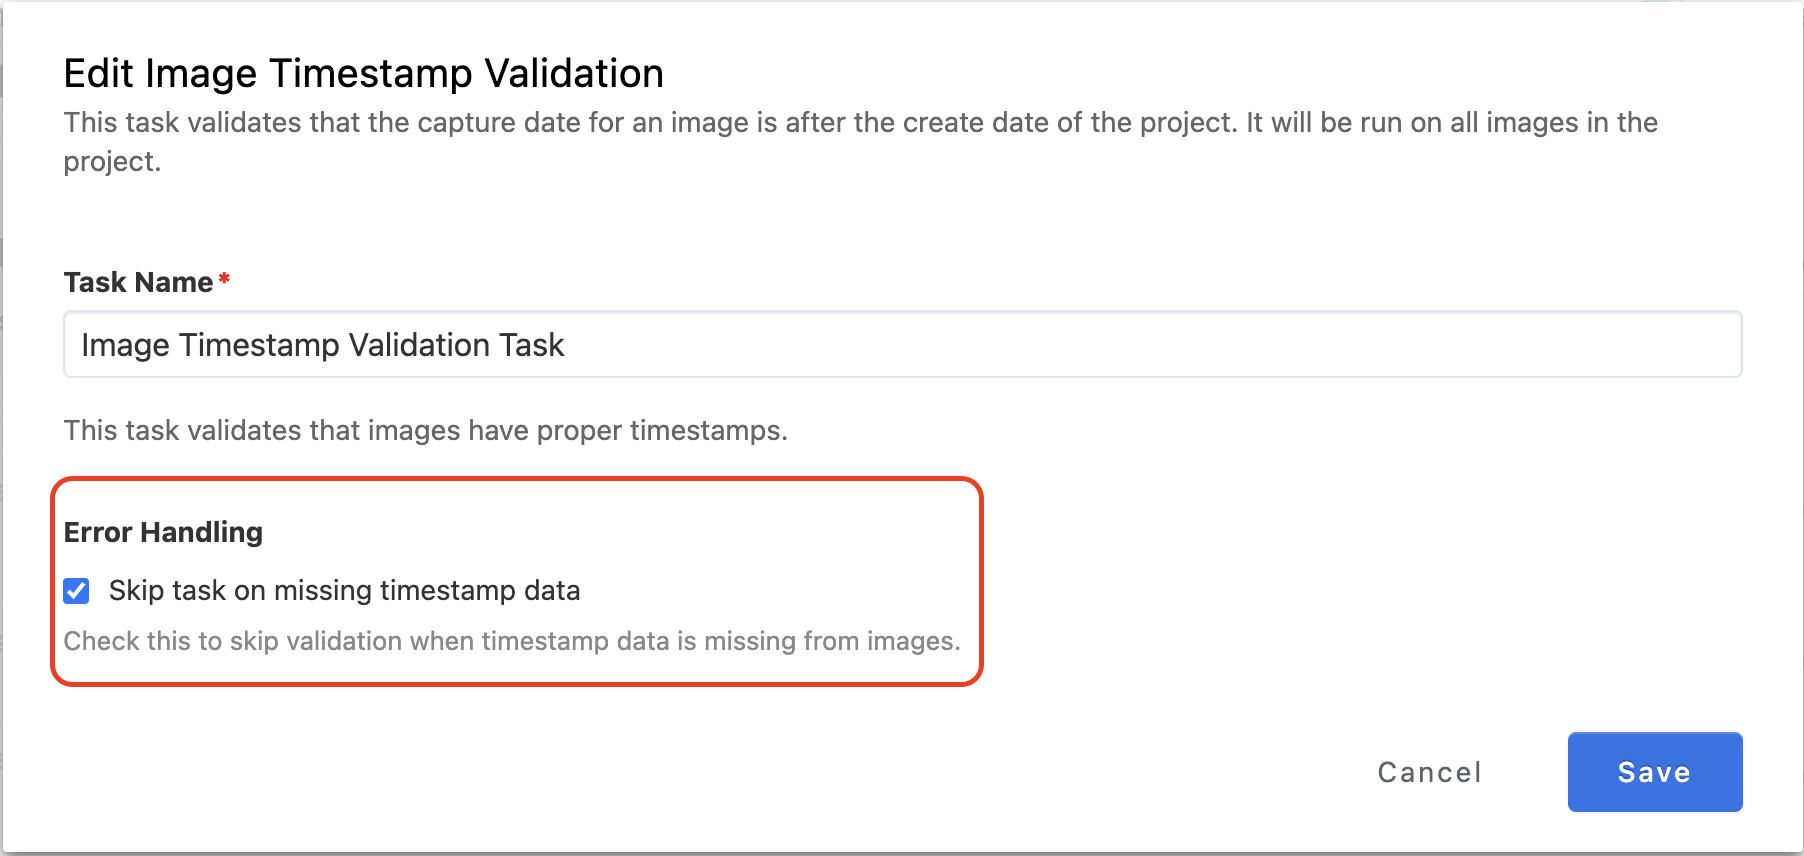Click the blue checkmark icon under Error Handling

[77, 591]
